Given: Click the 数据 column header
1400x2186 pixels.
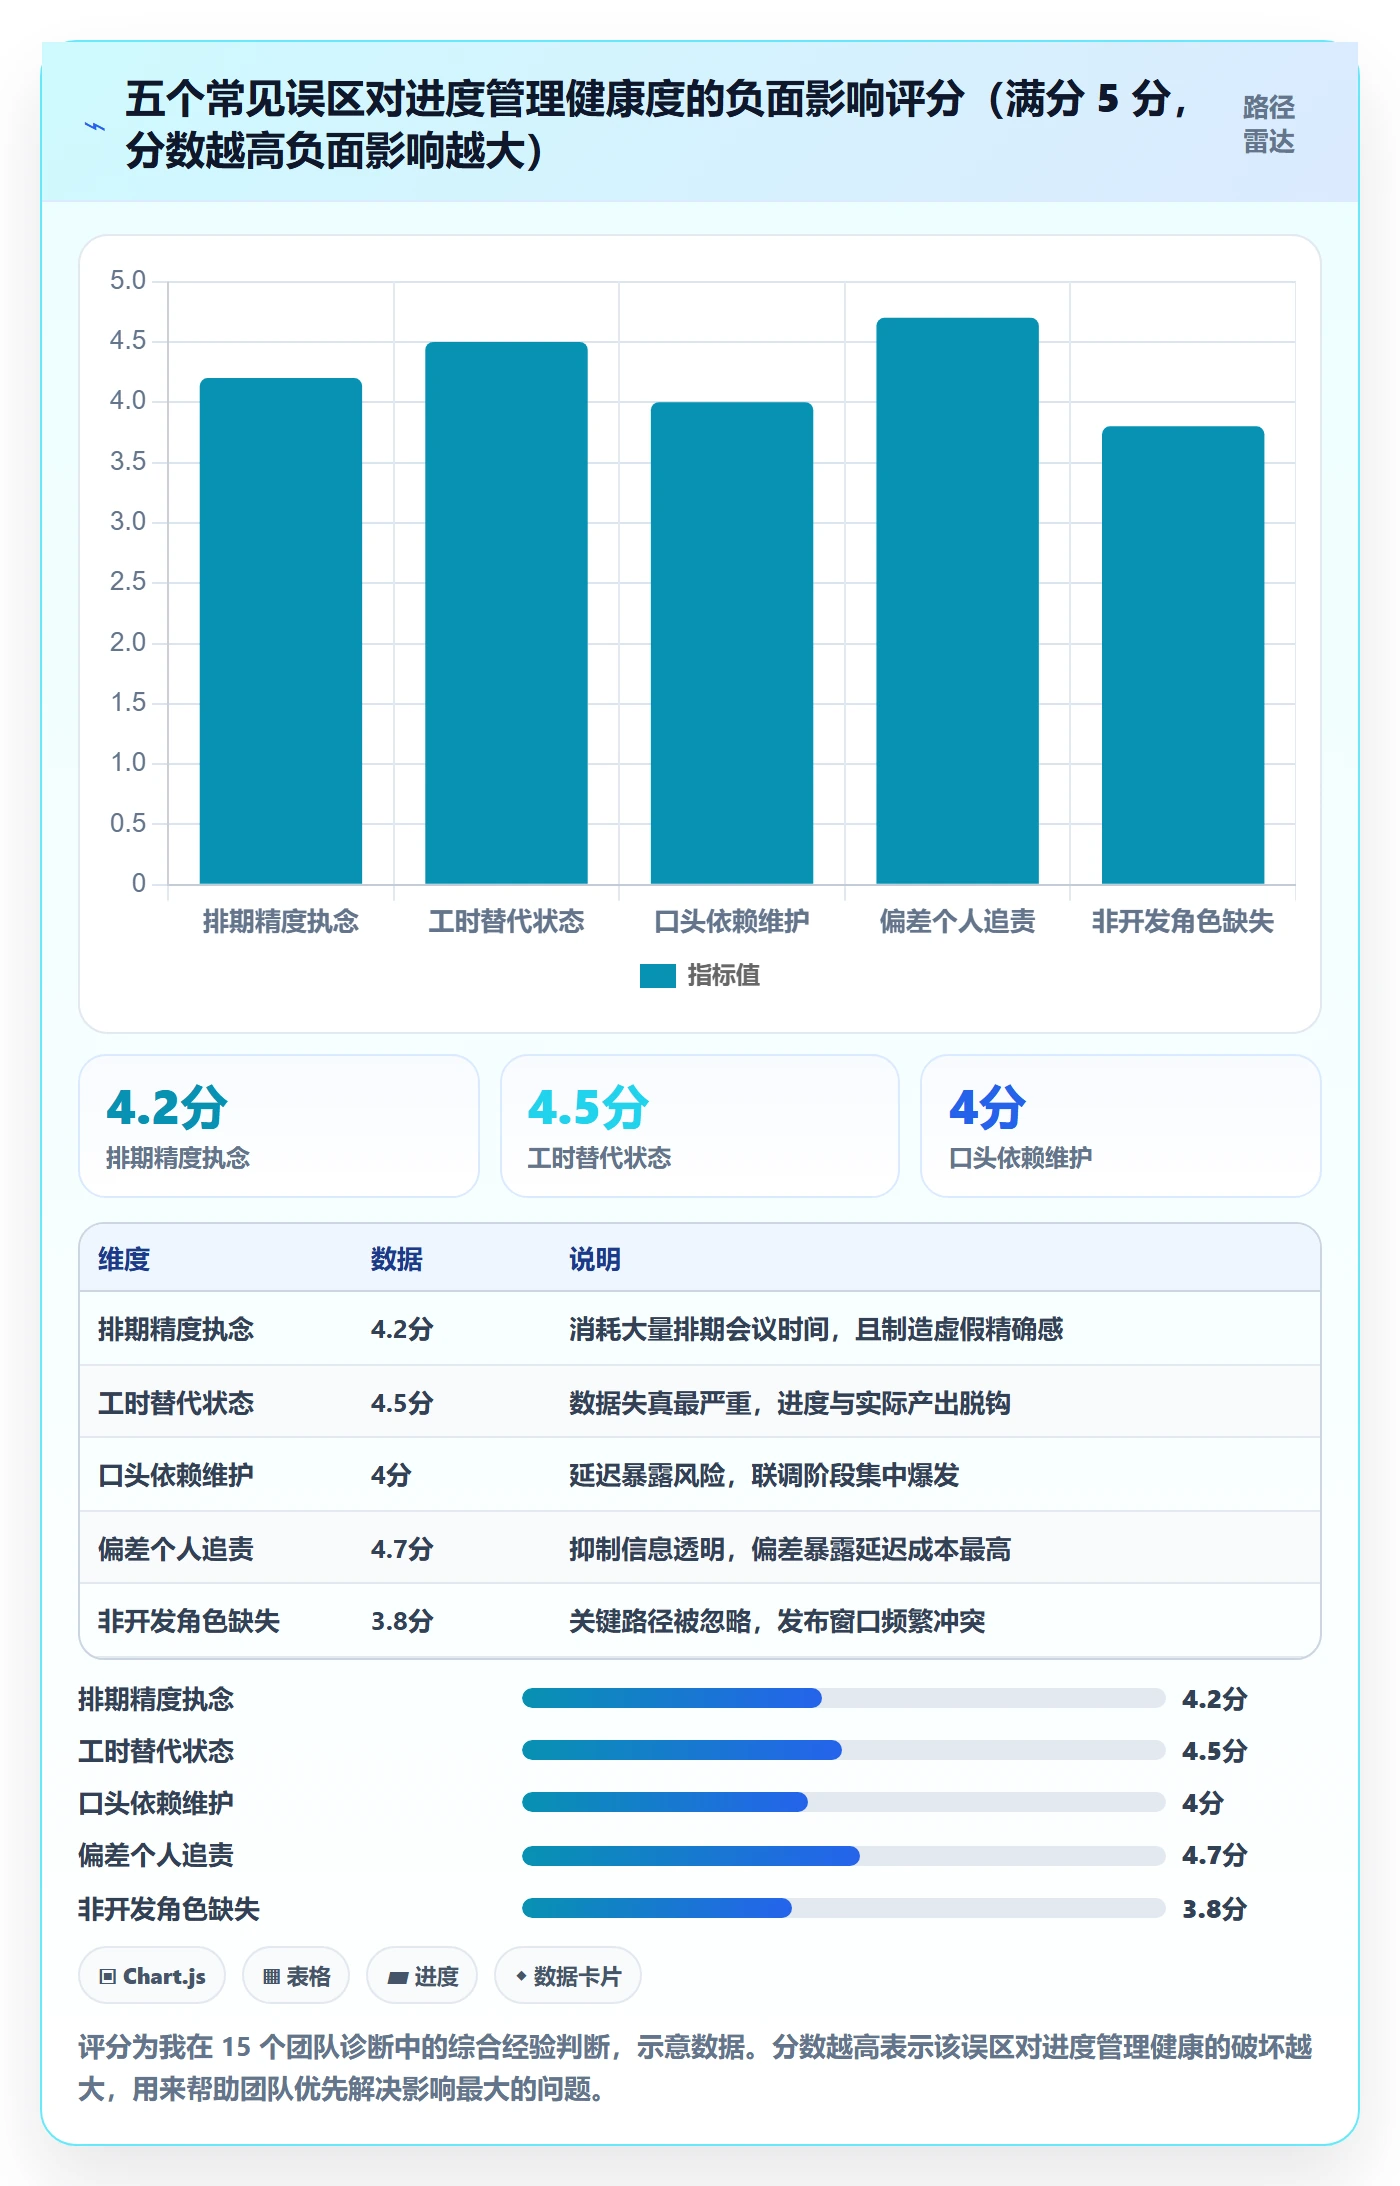Looking at the screenshot, I should (396, 1259).
